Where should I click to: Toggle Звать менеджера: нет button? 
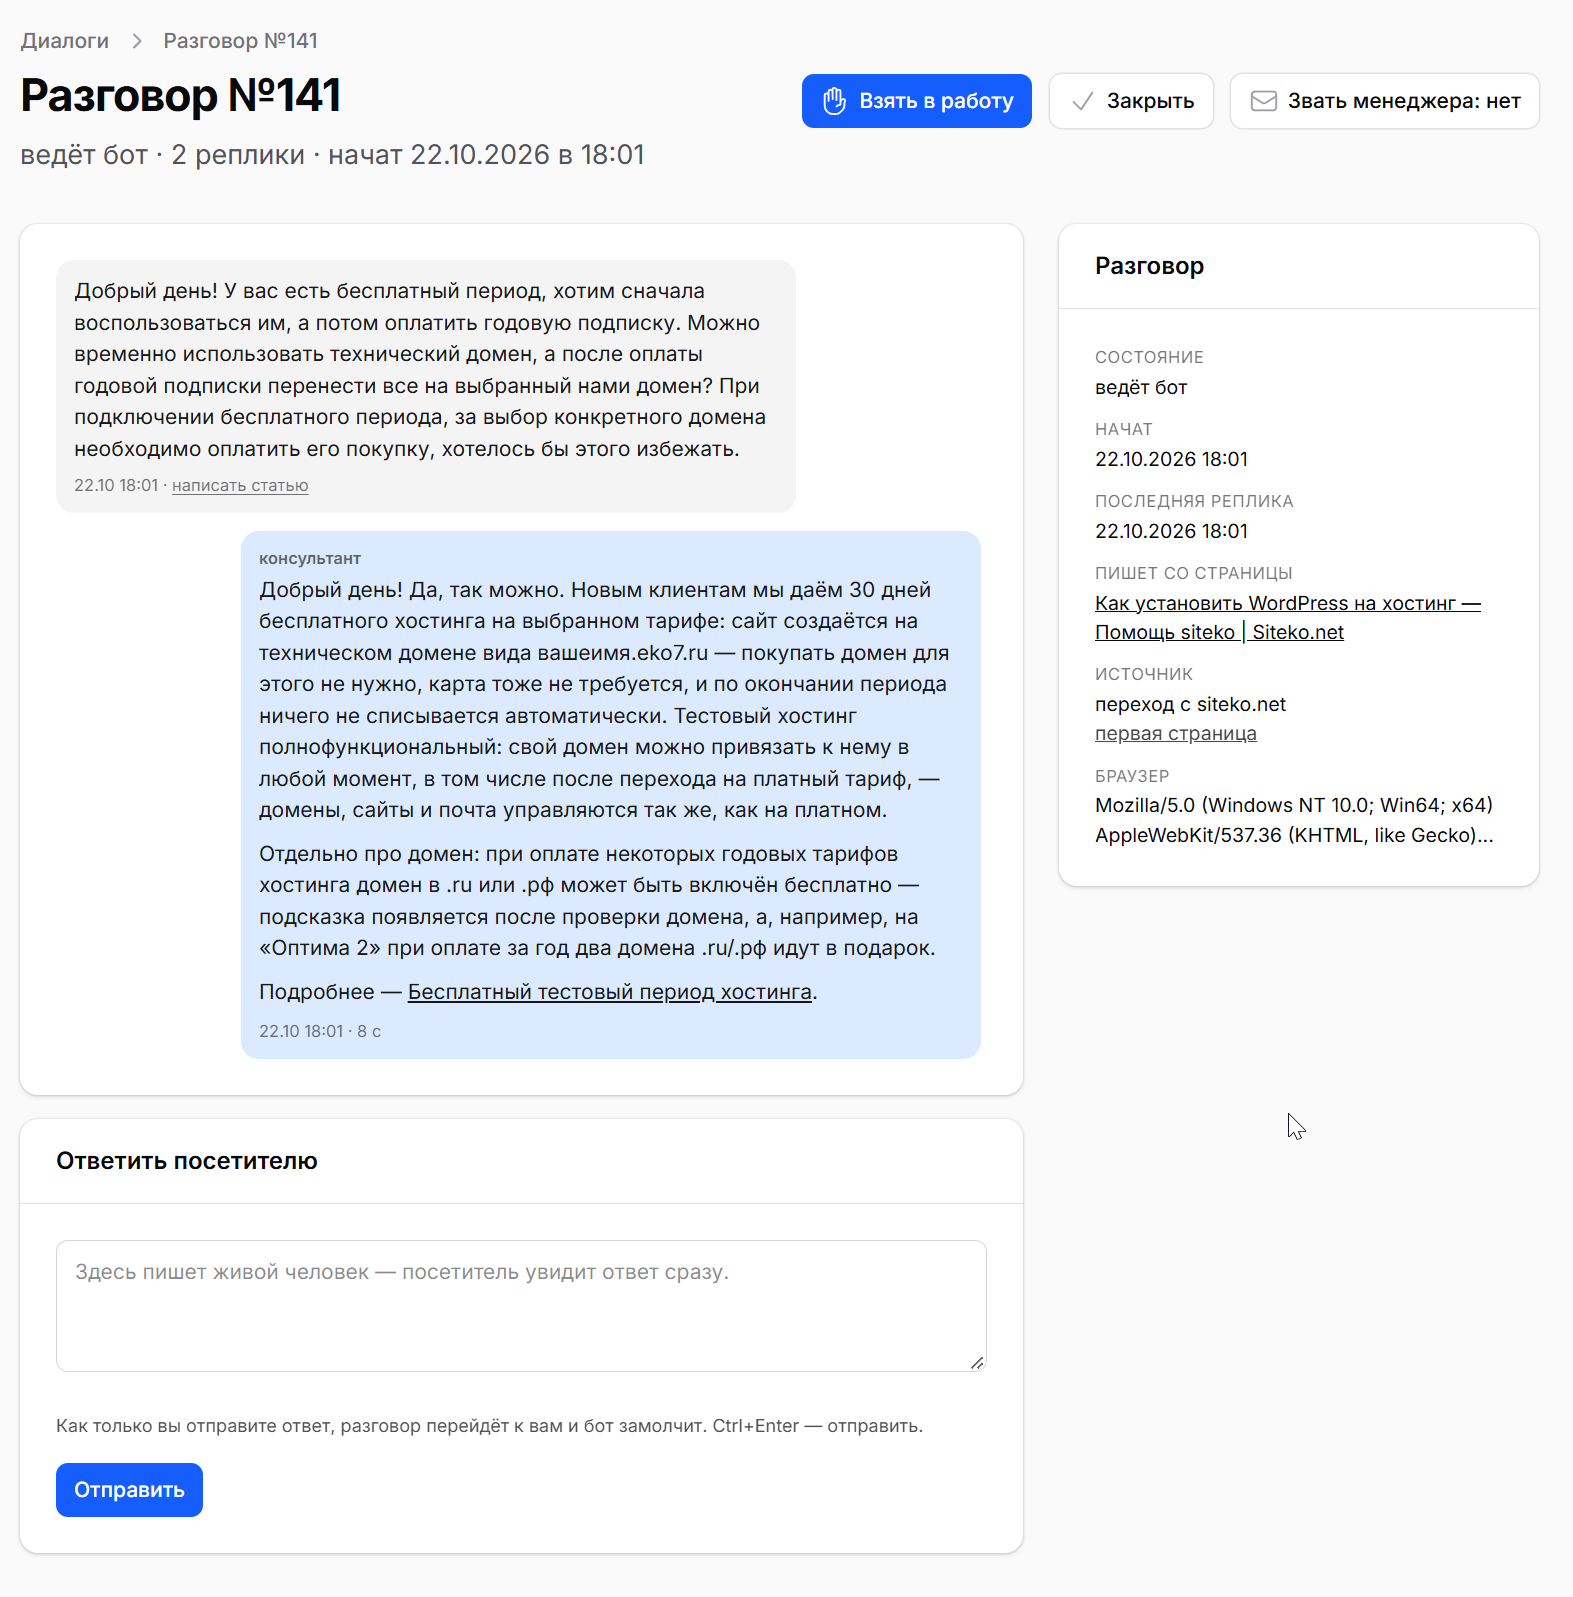[1384, 101]
